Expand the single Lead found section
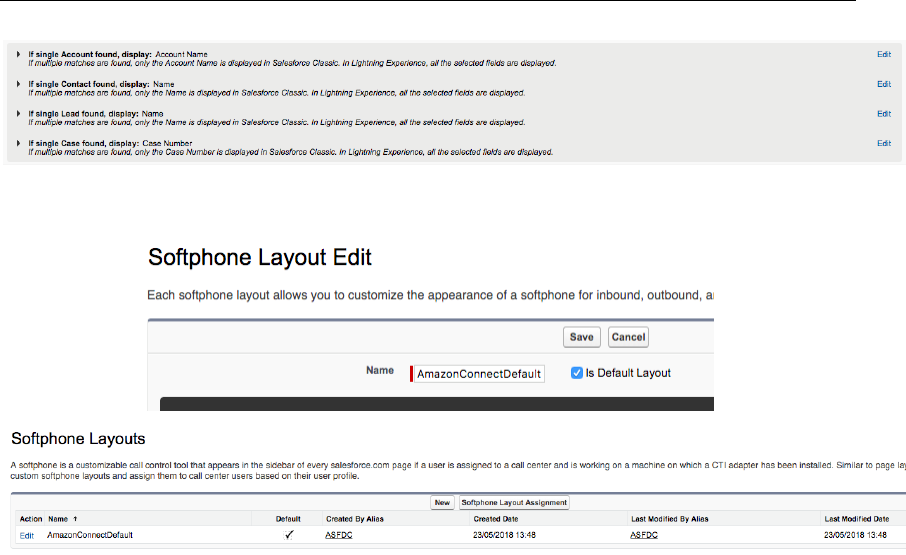906x555 pixels. coord(19,114)
